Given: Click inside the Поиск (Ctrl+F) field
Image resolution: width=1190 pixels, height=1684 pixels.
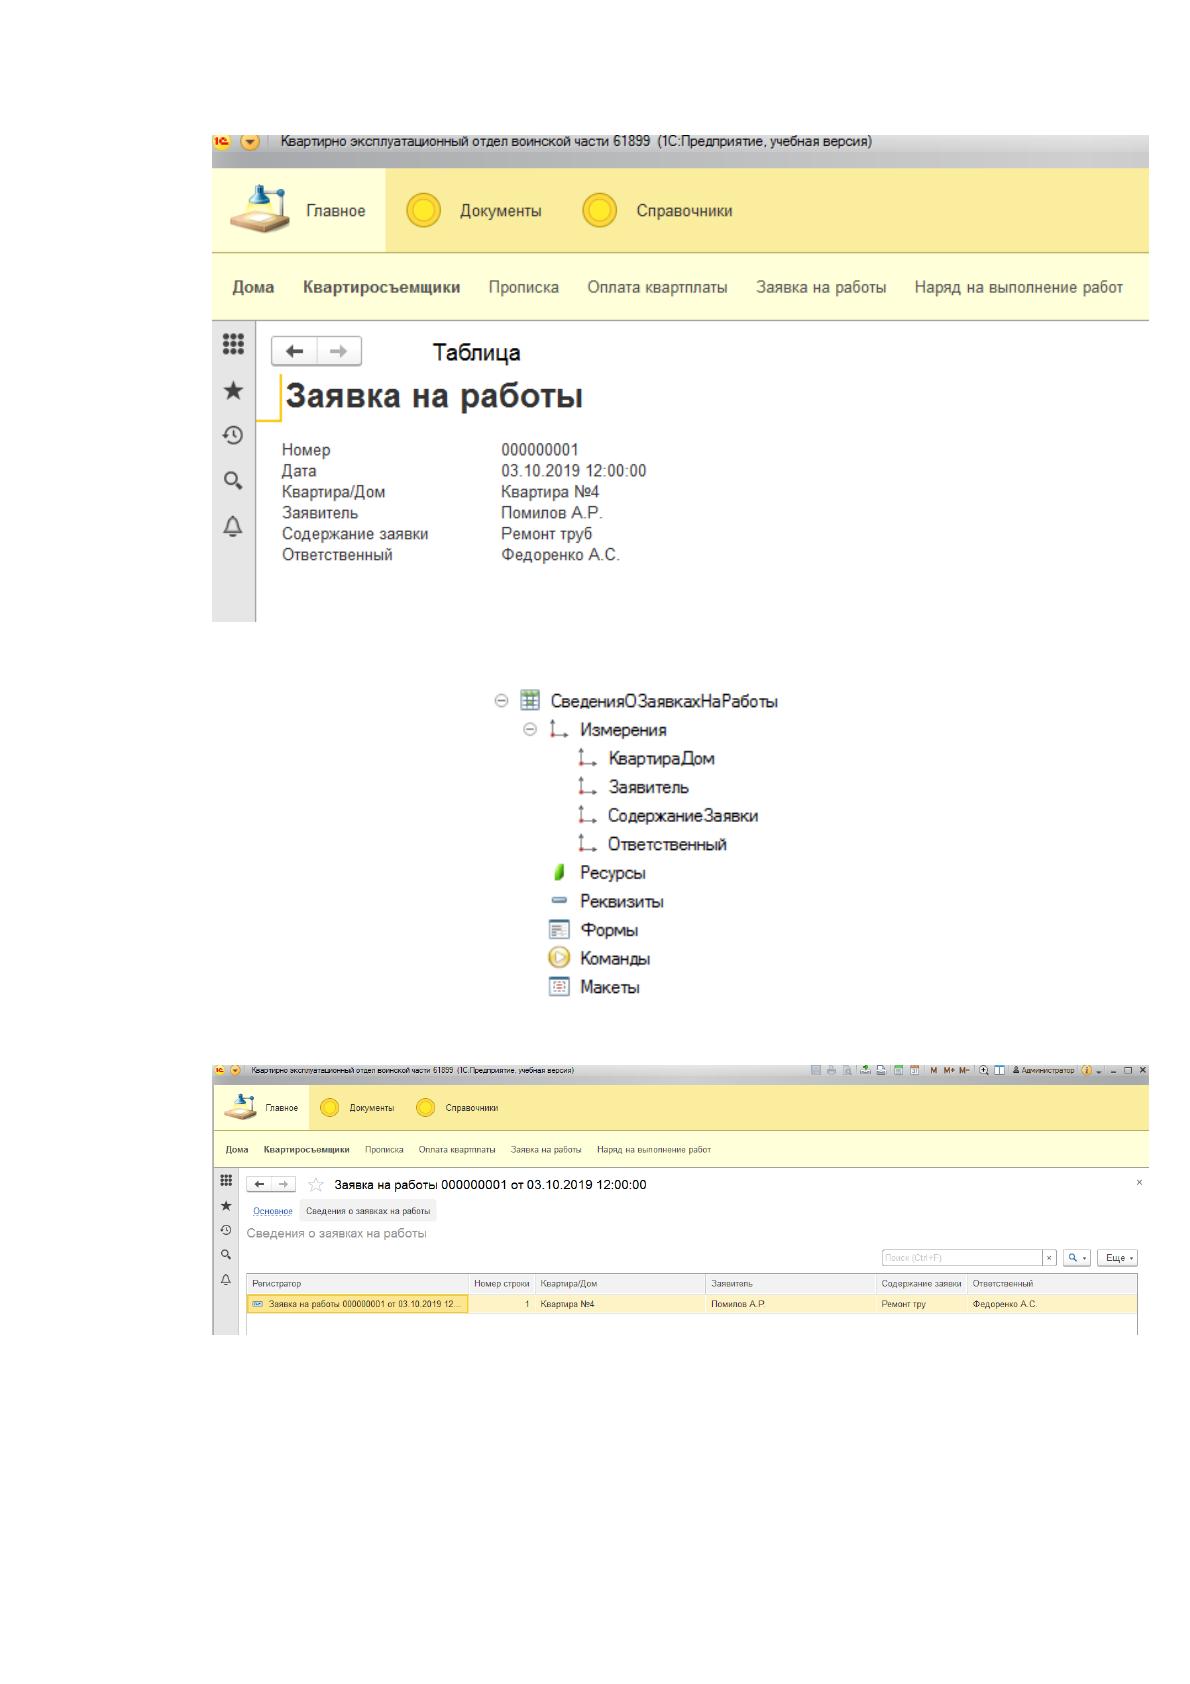Looking at the screenshot, I should tap(962, 1258).
